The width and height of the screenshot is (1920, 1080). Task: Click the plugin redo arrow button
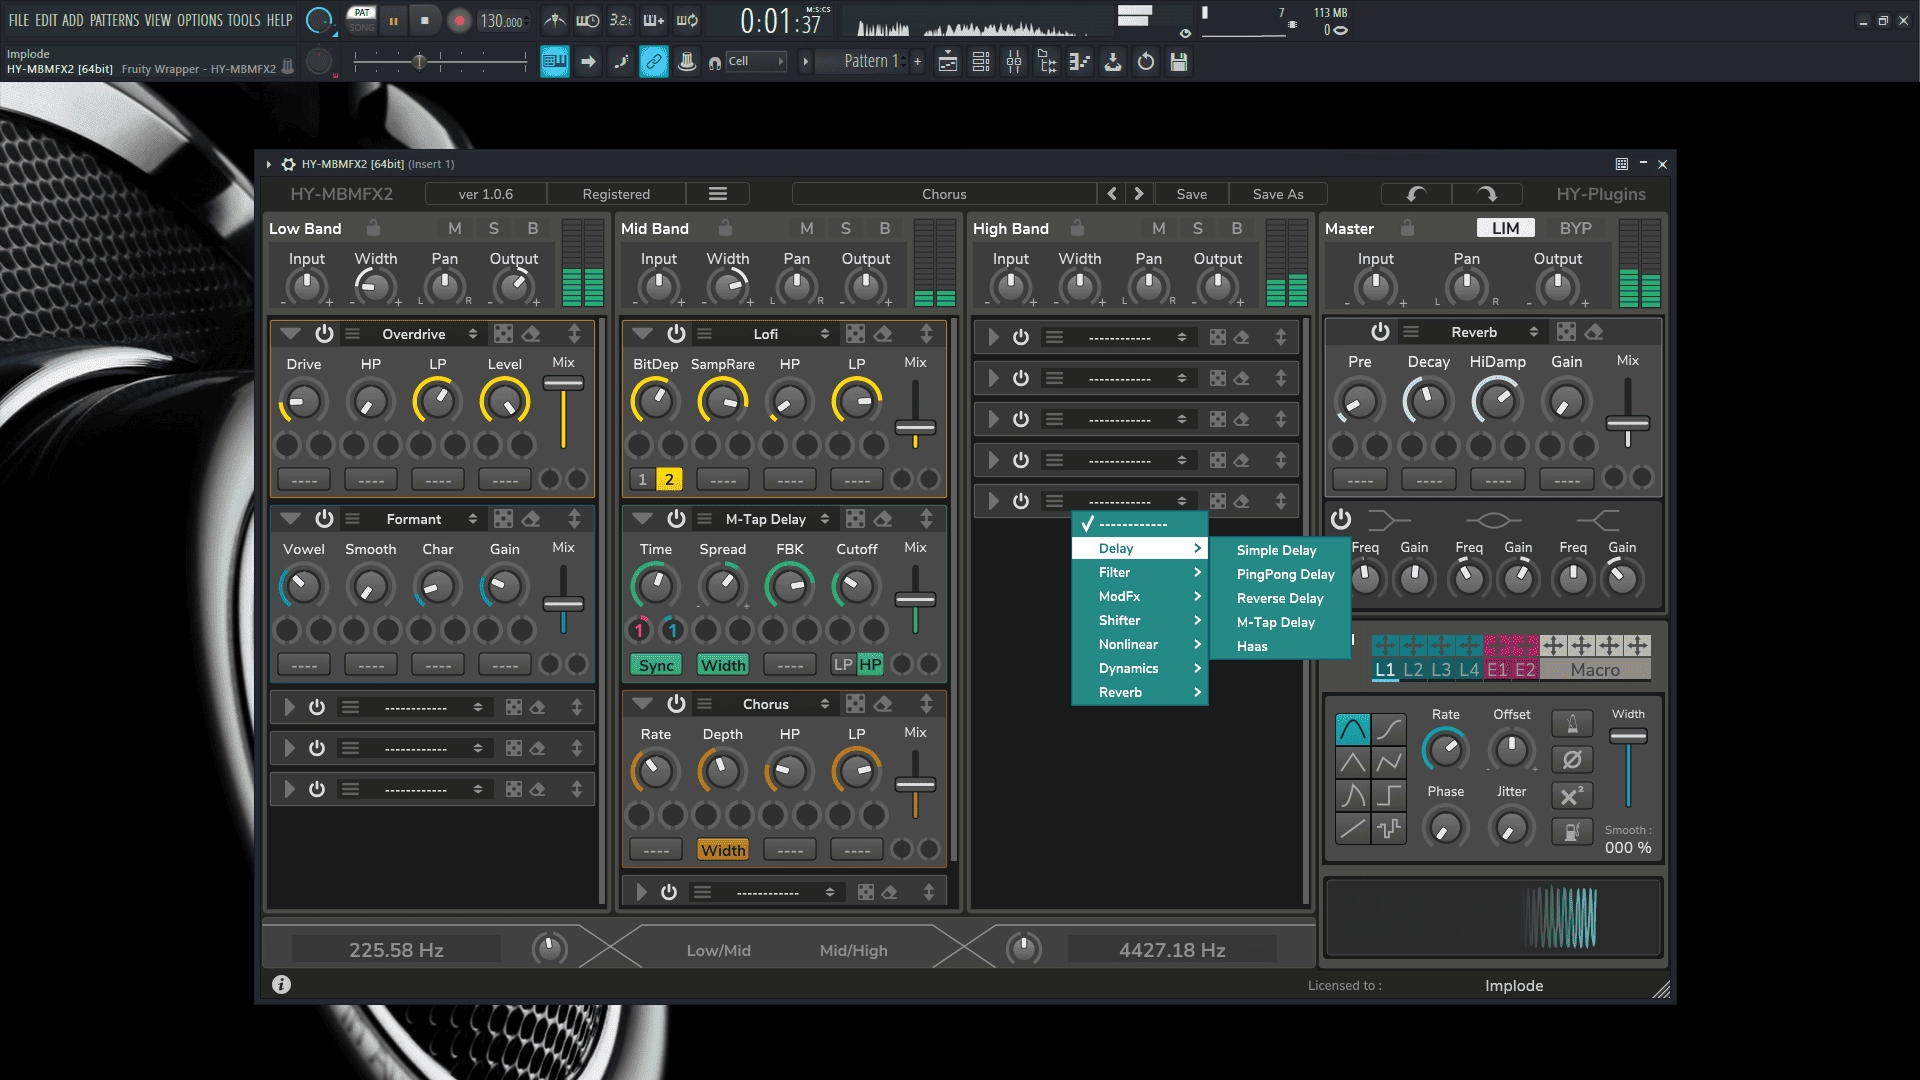tap(1487, 194)
